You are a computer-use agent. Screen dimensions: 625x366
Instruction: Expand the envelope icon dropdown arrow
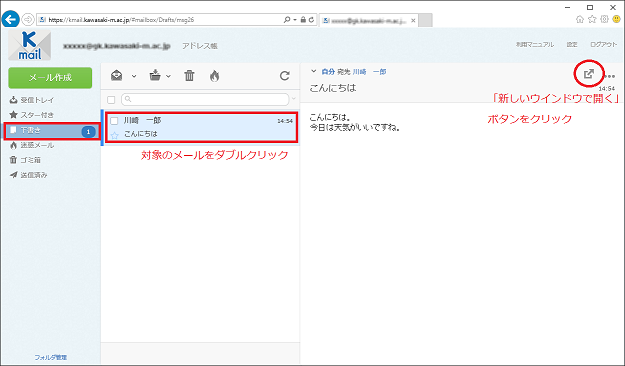tap(134, 76)
